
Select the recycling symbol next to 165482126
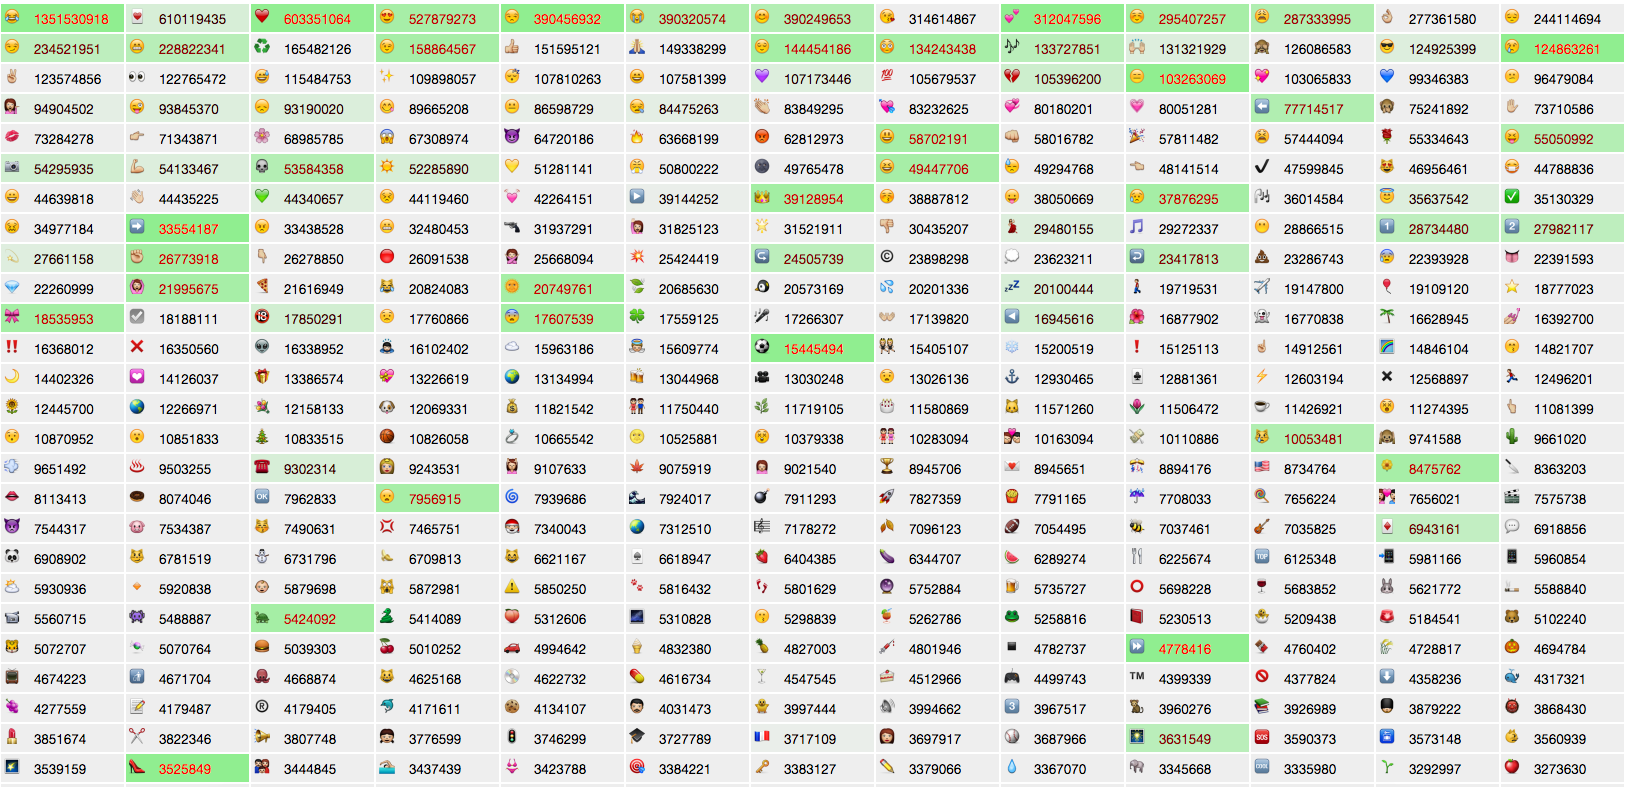(262, 47)
